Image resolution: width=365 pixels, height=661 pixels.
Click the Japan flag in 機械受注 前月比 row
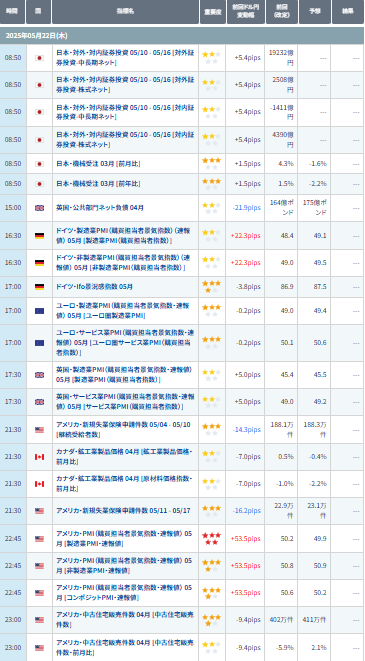pos(39,164)
